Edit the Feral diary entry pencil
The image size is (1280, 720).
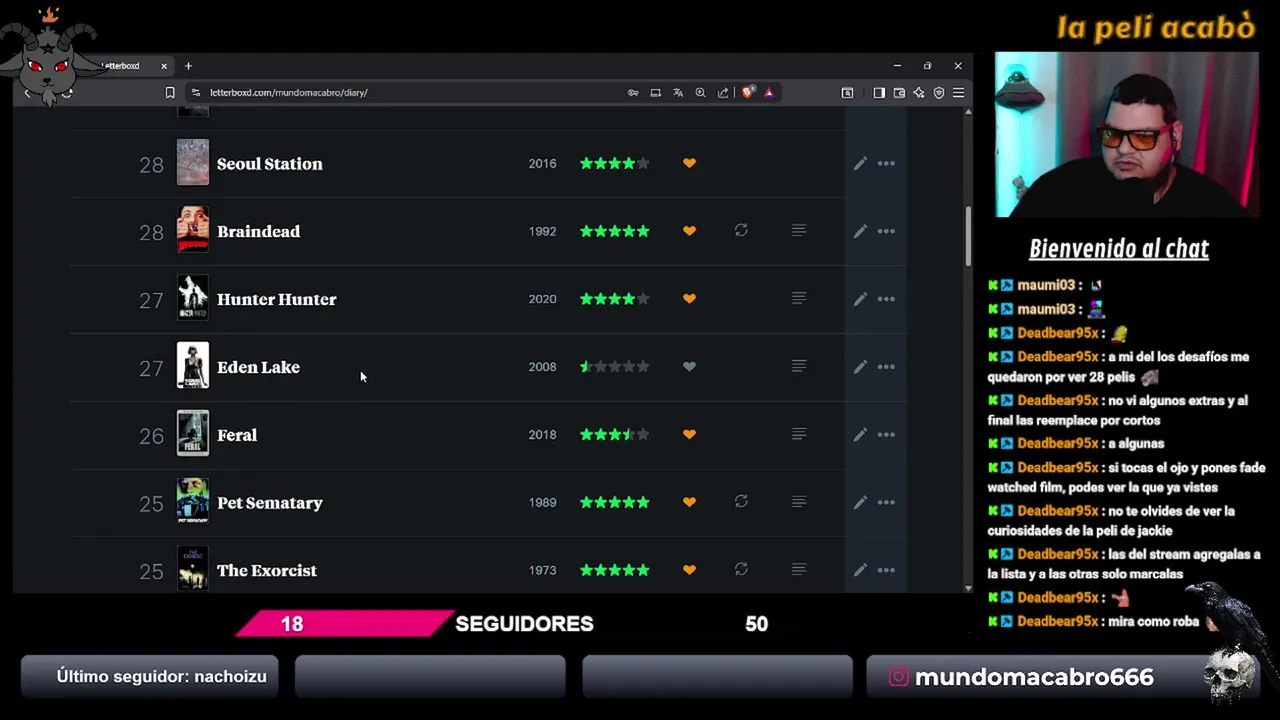click(x=860, y=435)
